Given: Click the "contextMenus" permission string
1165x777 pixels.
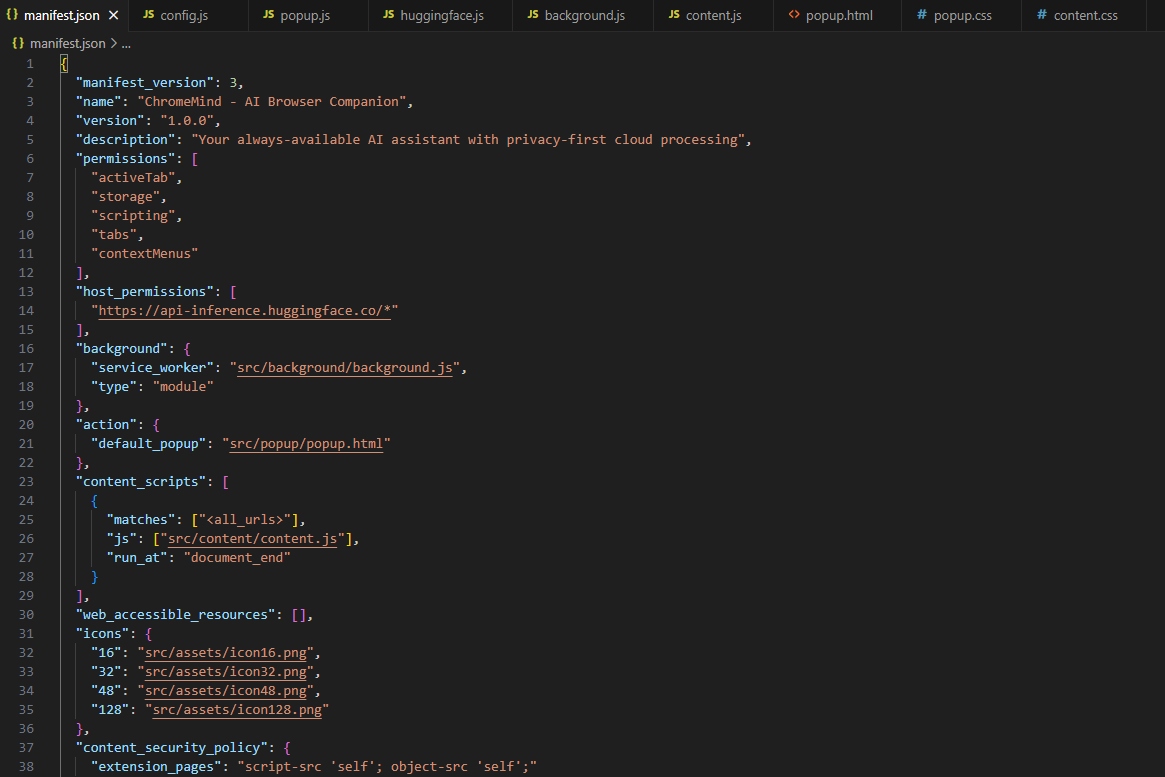Looking at the screenshot, I should pos(144,253).
